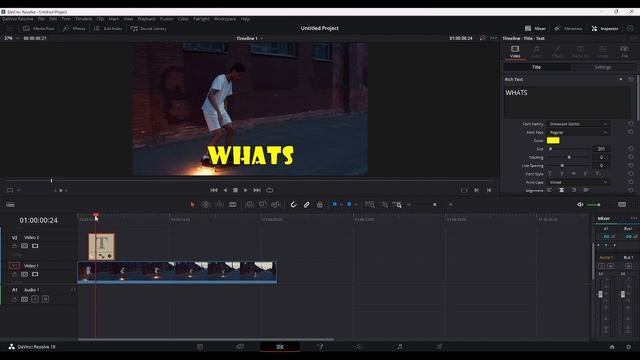Open the yellow text Color swatch
This screenshot has width=640, height=360.
click(x=553, y=140)
